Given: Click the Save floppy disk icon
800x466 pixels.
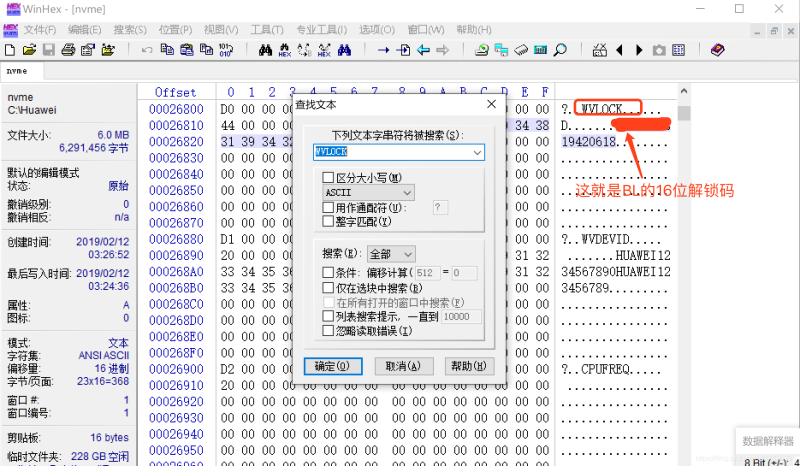Looking at the screenshot, I should 48,50.
